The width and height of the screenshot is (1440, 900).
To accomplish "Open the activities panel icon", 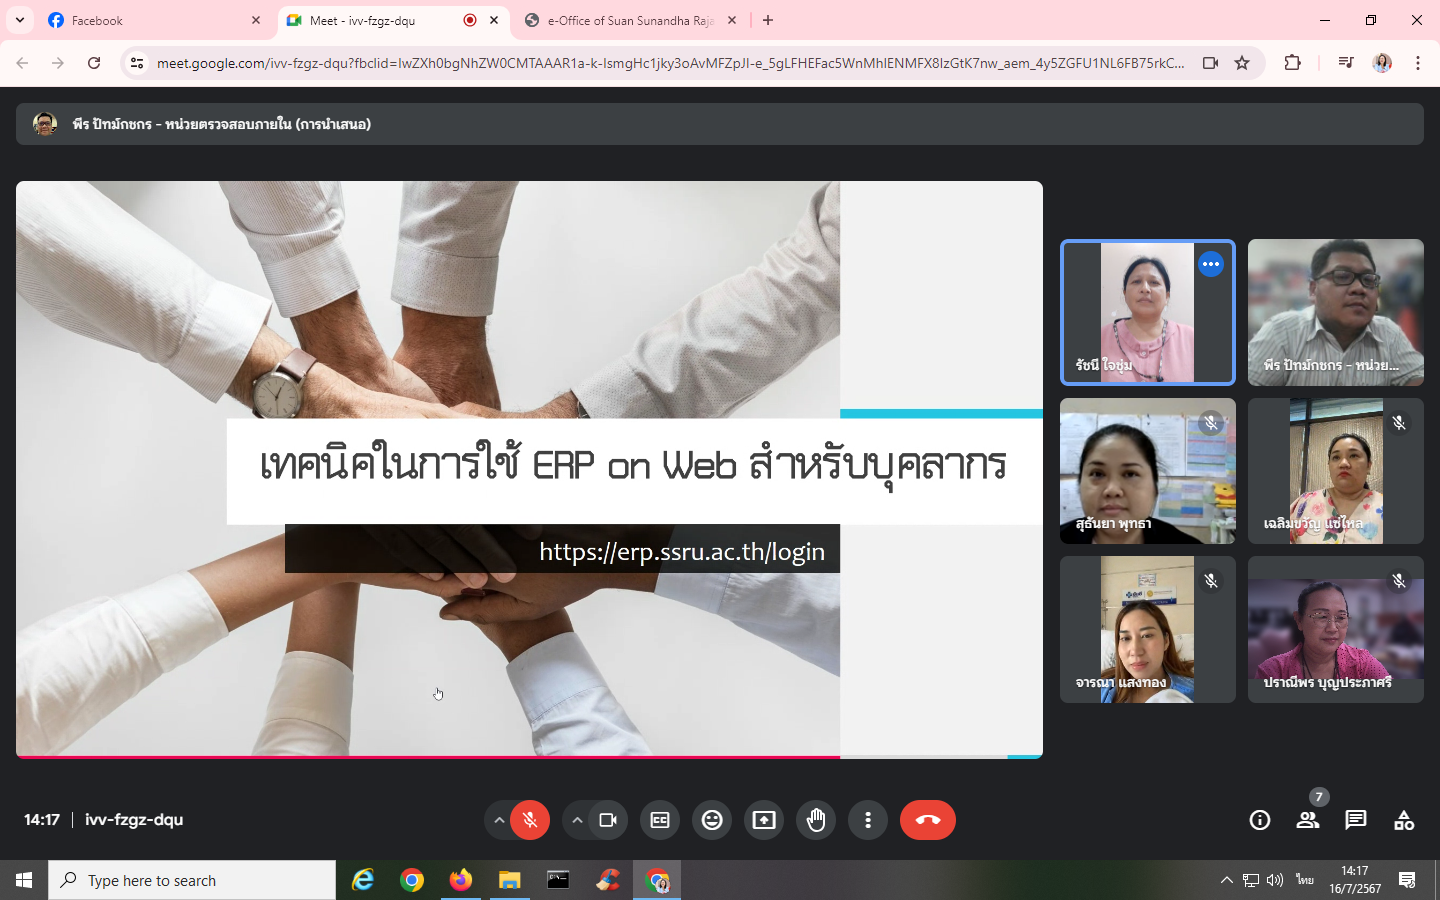I will coord(1404,820).
